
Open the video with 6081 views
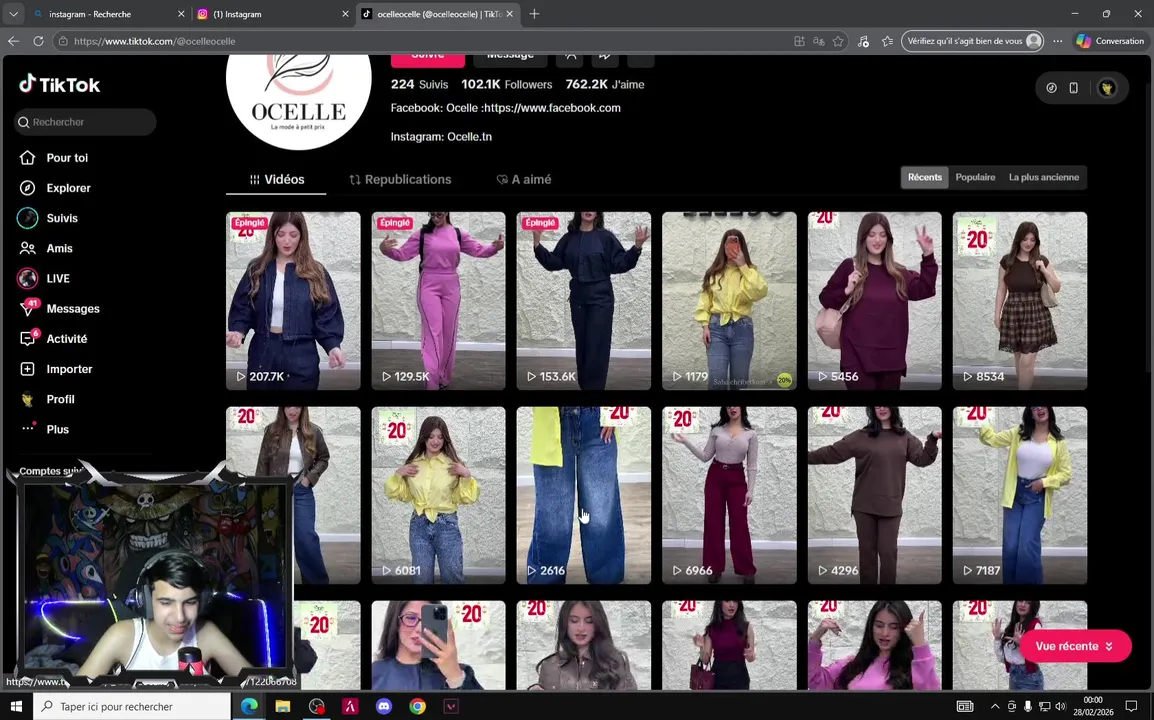(439, 495)
